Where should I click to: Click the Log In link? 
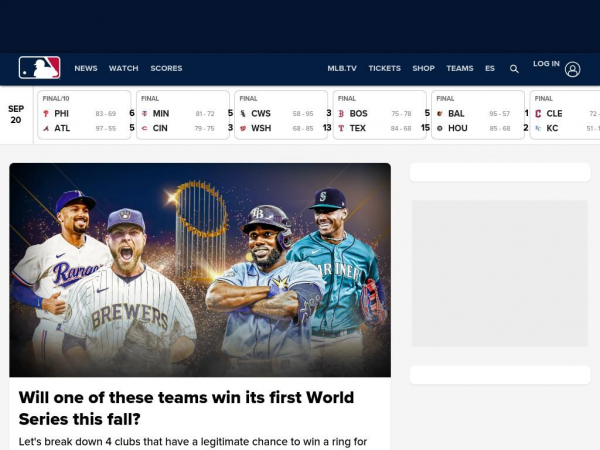pyautogui.click(x=546, y=64)
